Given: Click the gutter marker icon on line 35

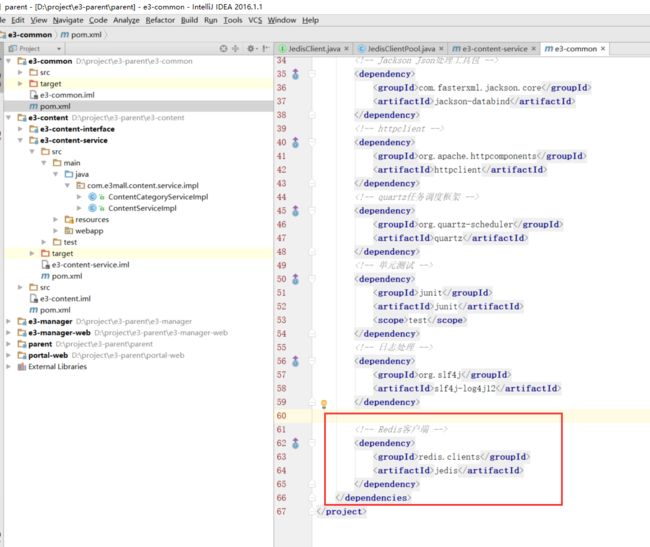Looking at the screenshot, I should (295, 74).
